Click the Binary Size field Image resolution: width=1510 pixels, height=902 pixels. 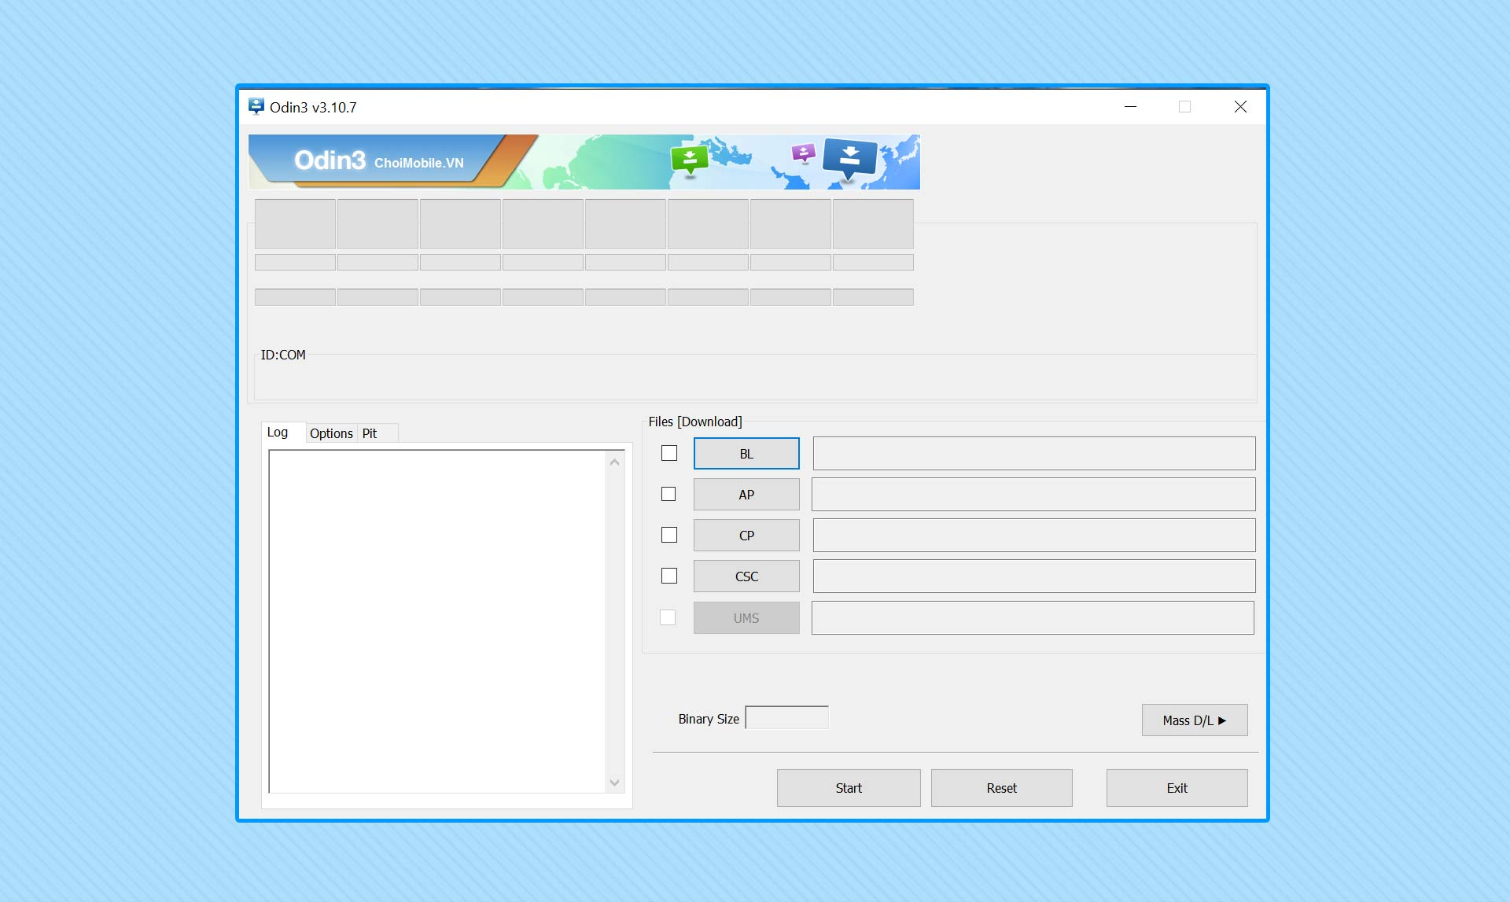pyautogui.click(x=787, y=718)
